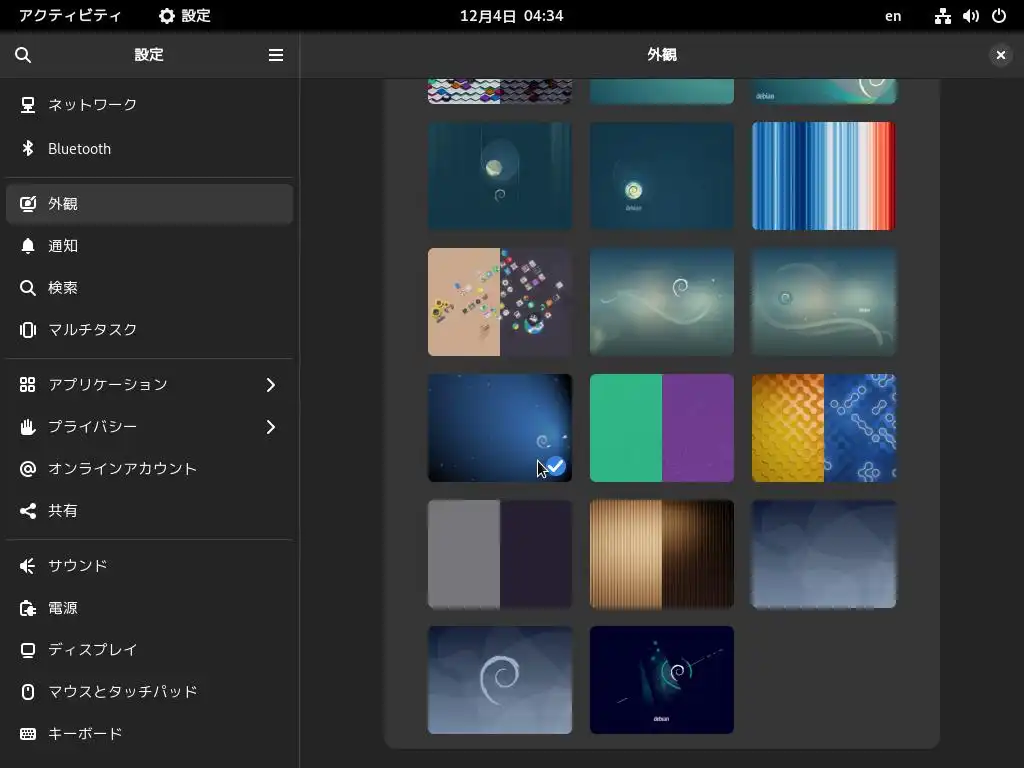
Task: Choose teal wavy wallpaper with left swirl
Action: pyautogui.click(x=824, y=302)
